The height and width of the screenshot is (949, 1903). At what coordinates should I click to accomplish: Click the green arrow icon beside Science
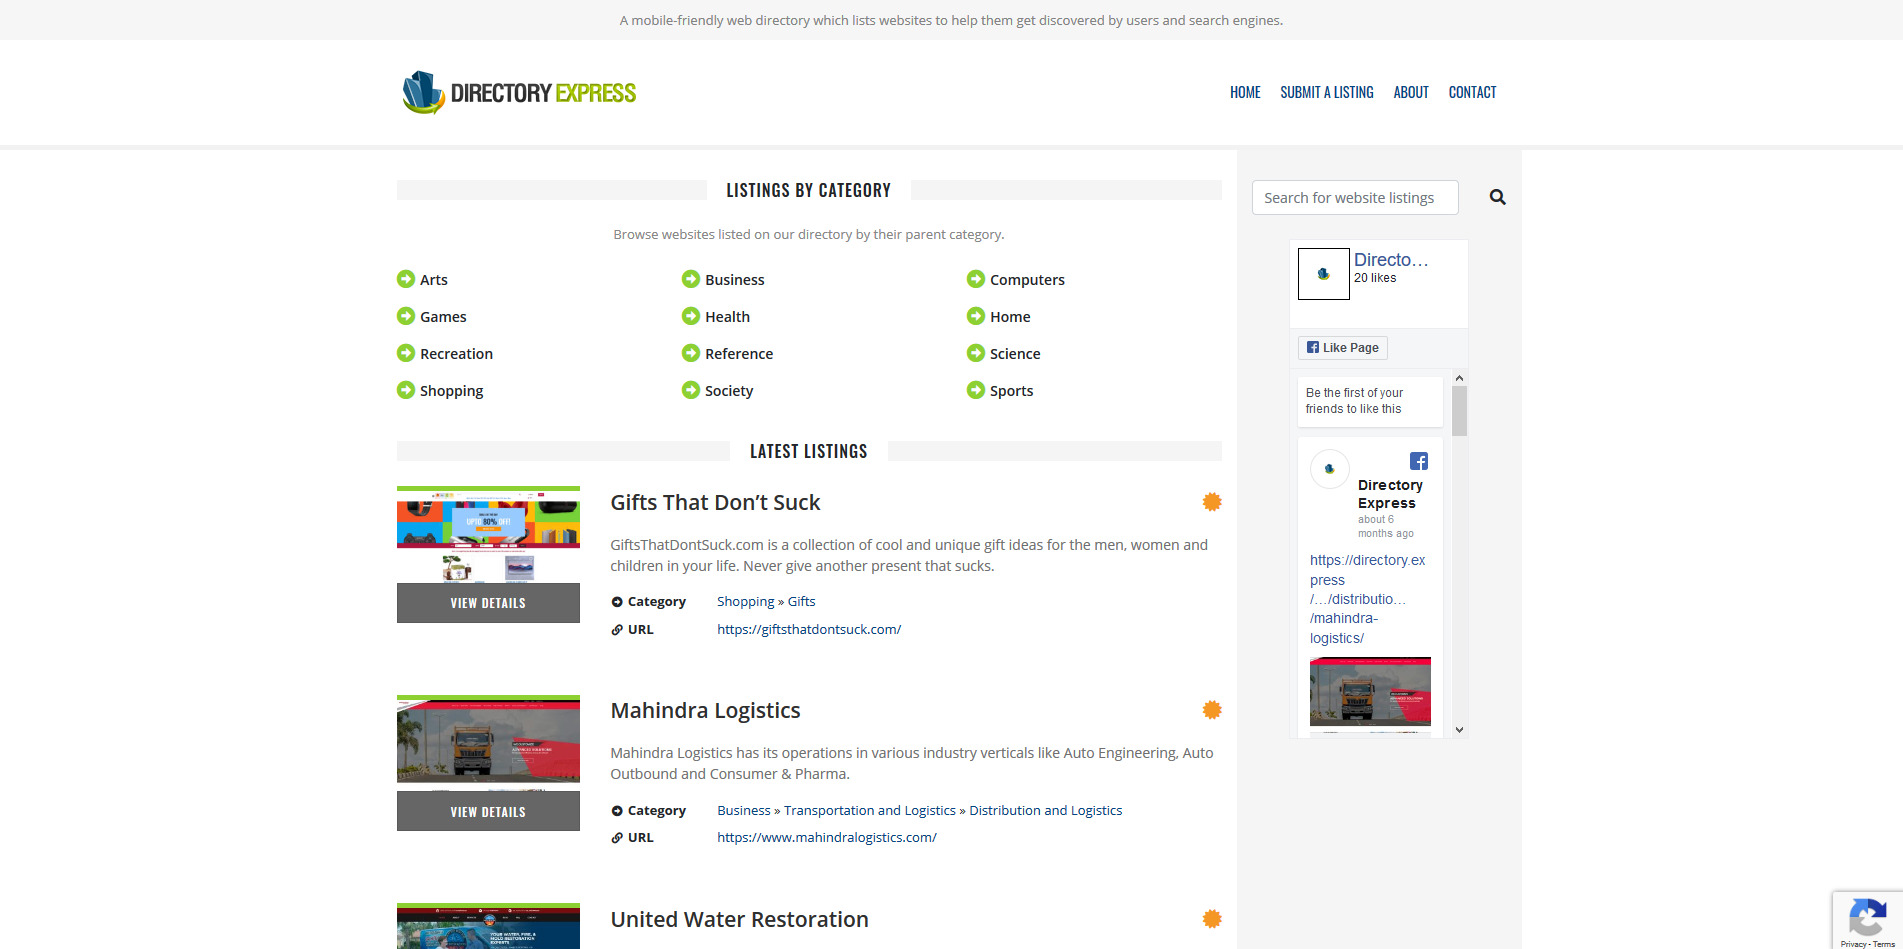click(976, 353)
